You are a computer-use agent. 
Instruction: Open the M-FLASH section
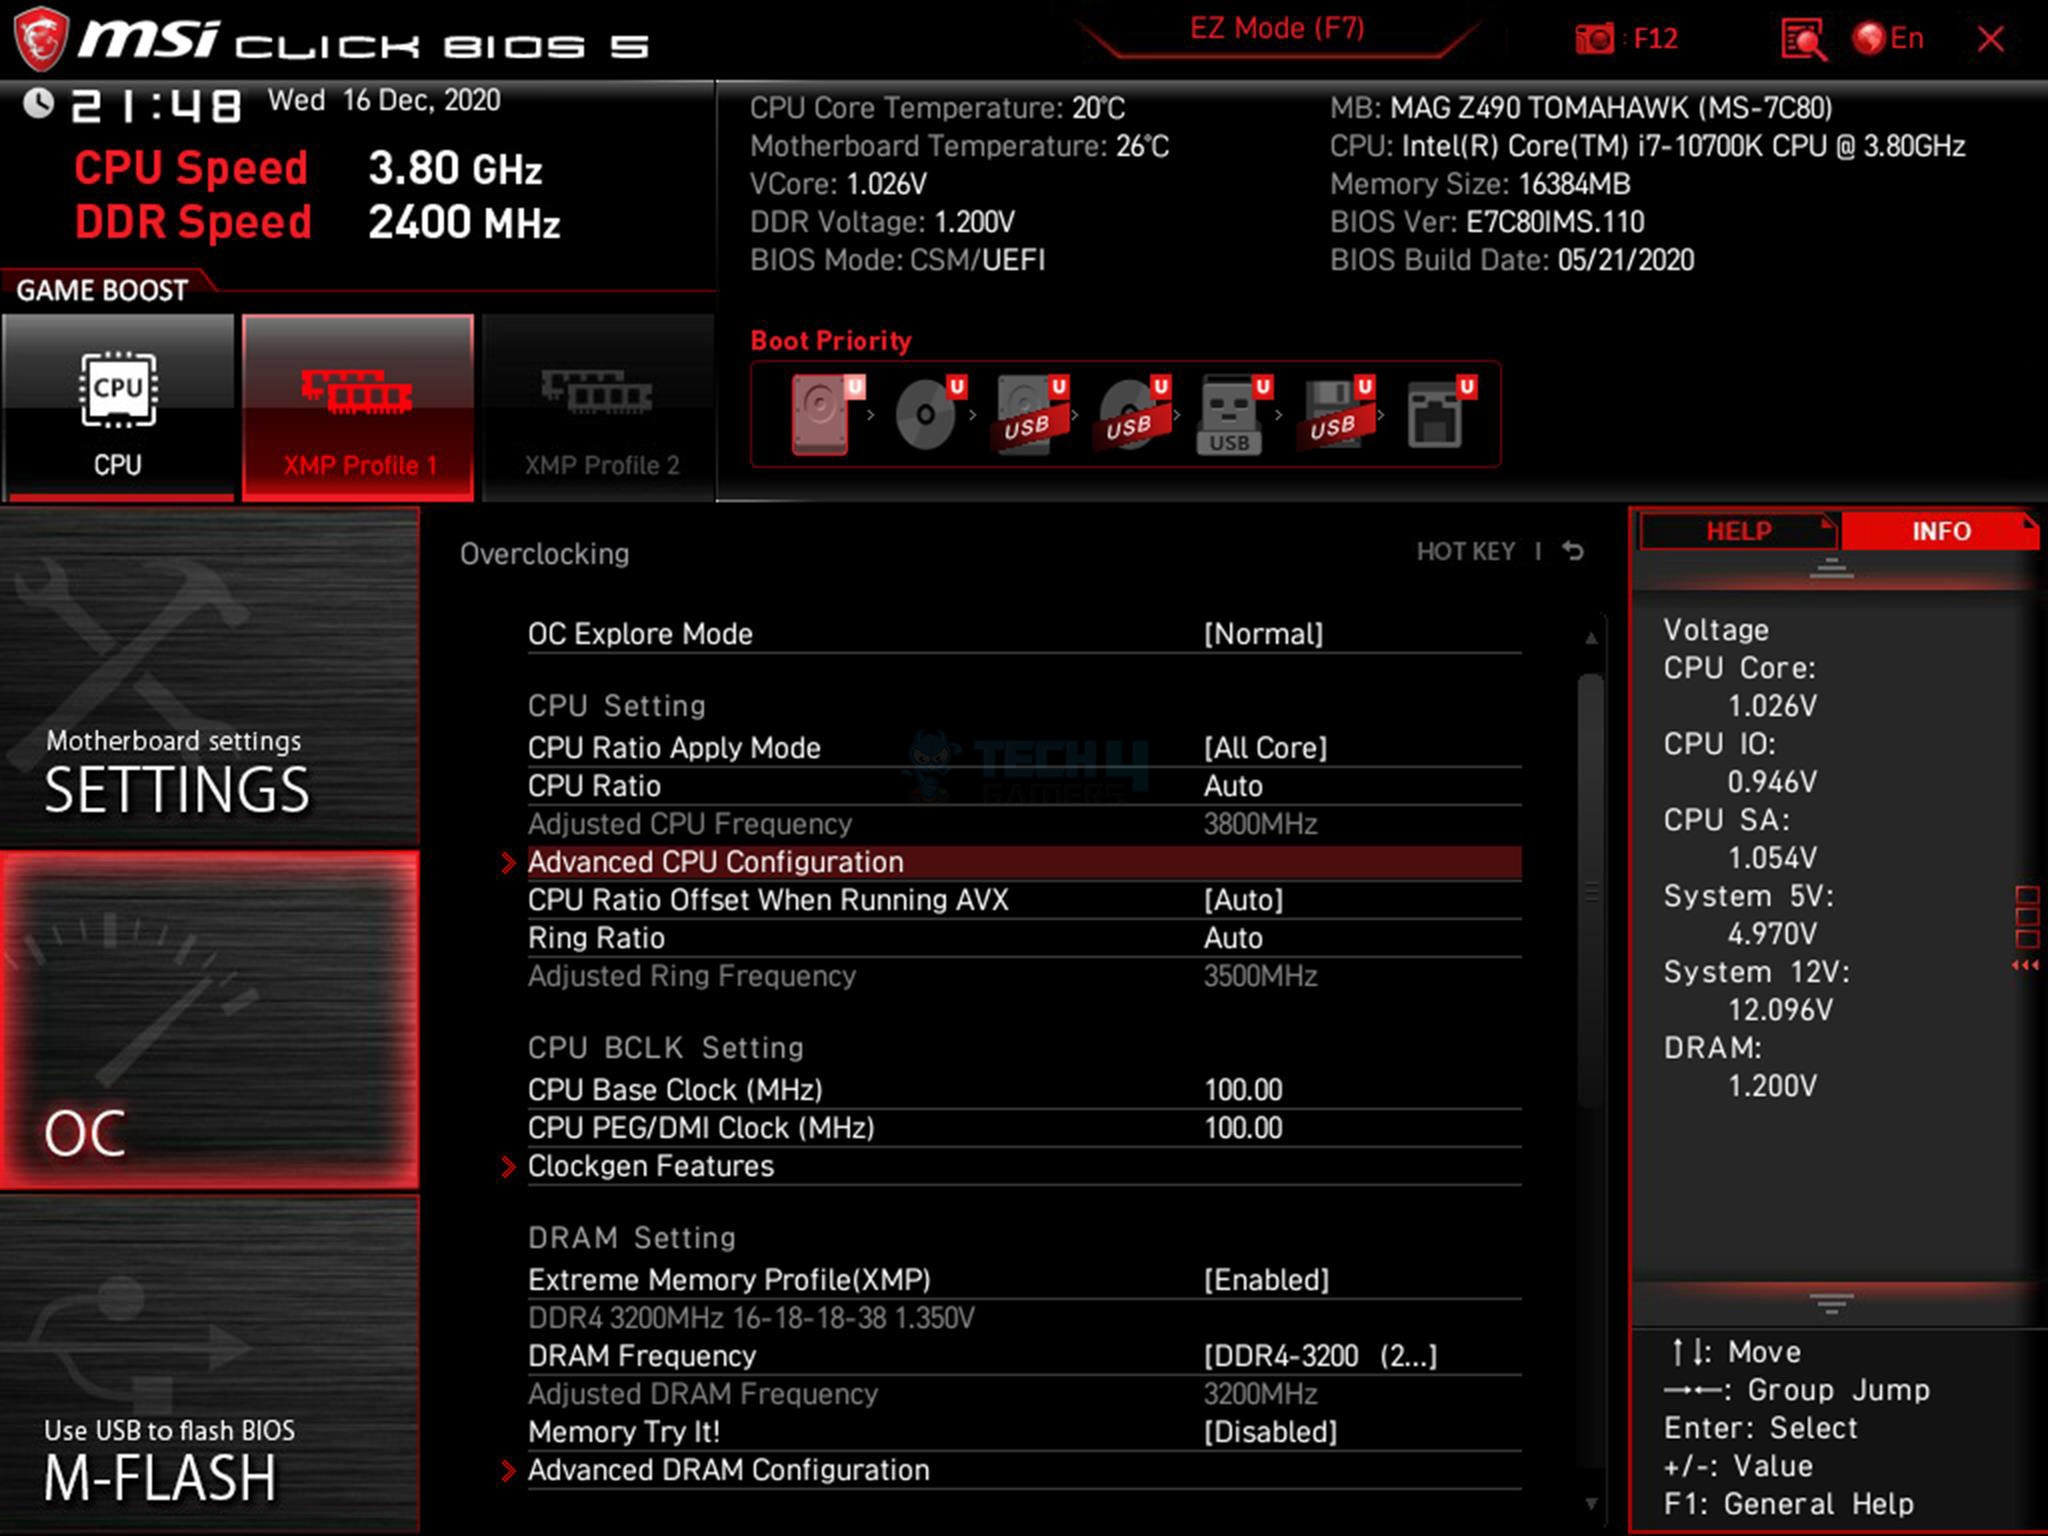coord(210,1365)
